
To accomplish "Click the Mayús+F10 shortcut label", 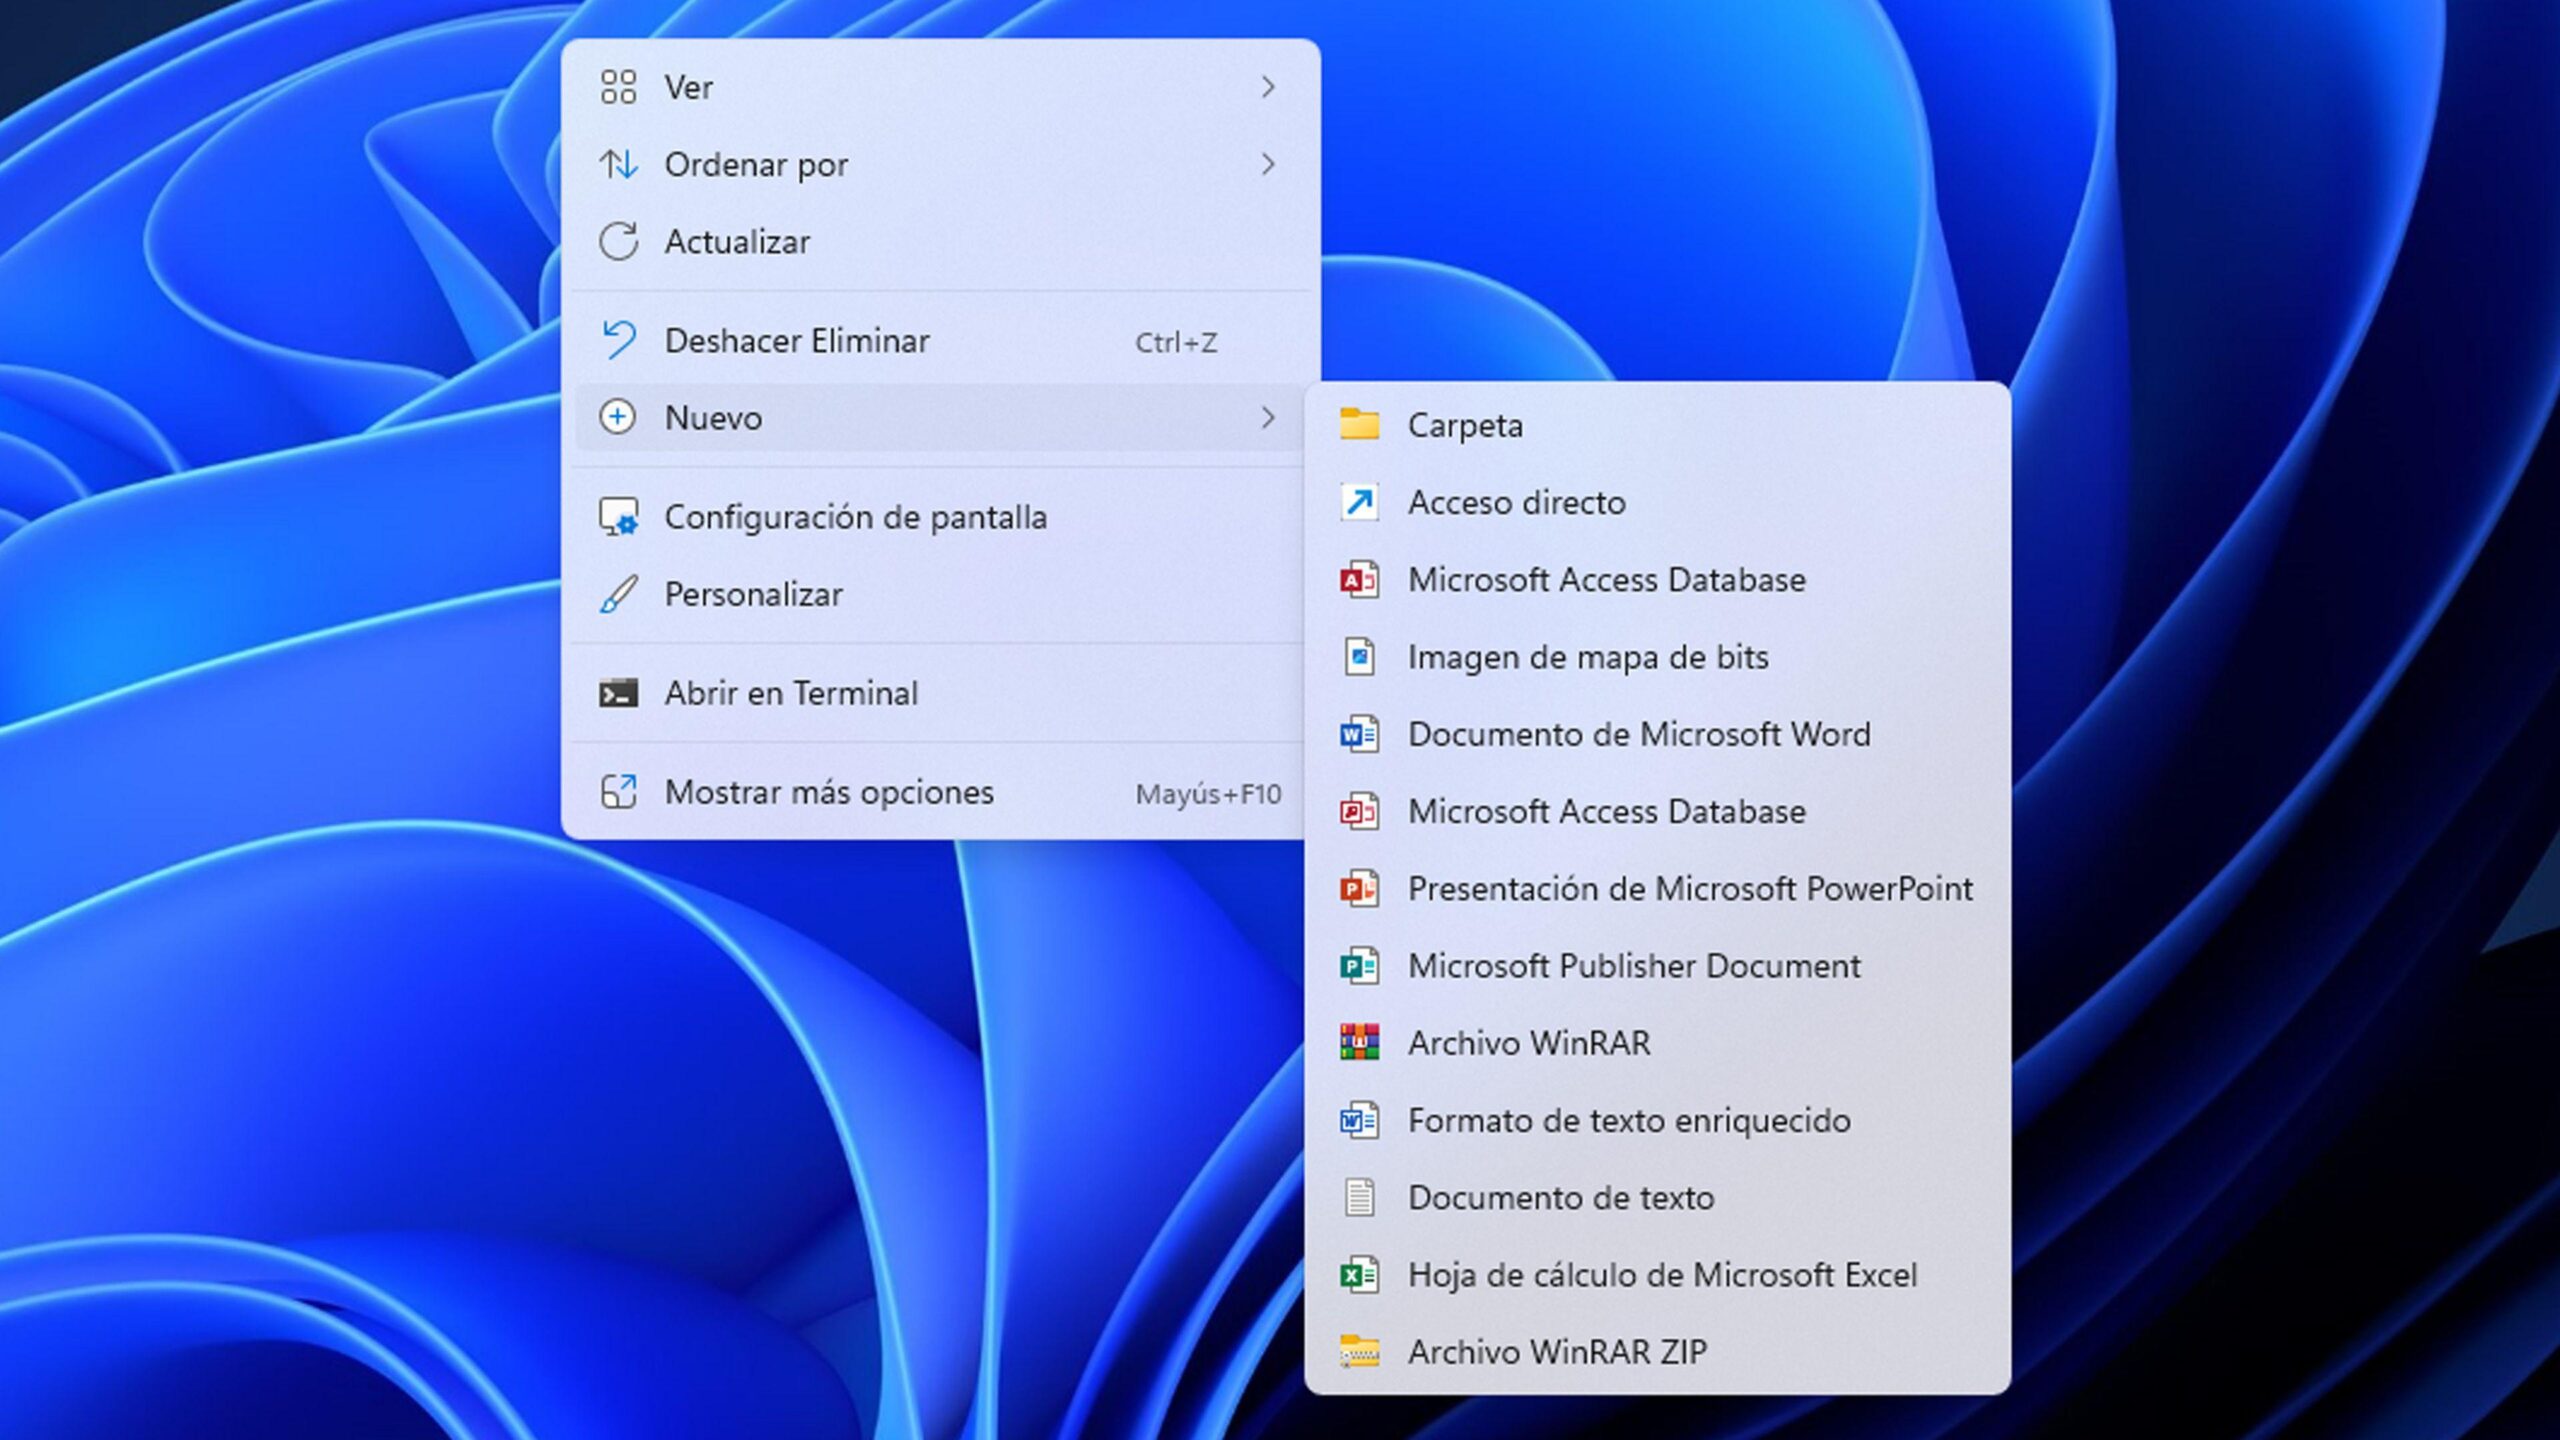I will pos(1208,794).
